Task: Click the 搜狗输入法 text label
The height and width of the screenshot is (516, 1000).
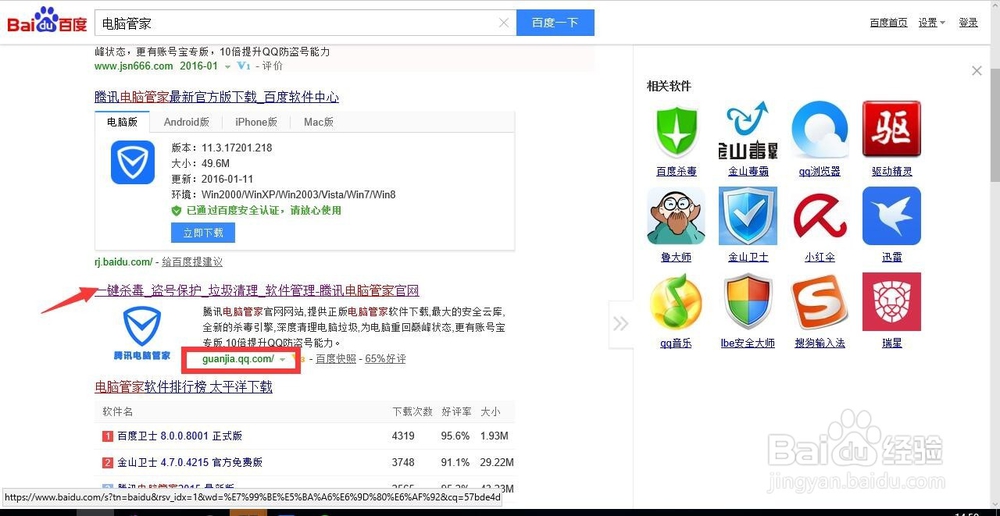Action: point(820,343)
